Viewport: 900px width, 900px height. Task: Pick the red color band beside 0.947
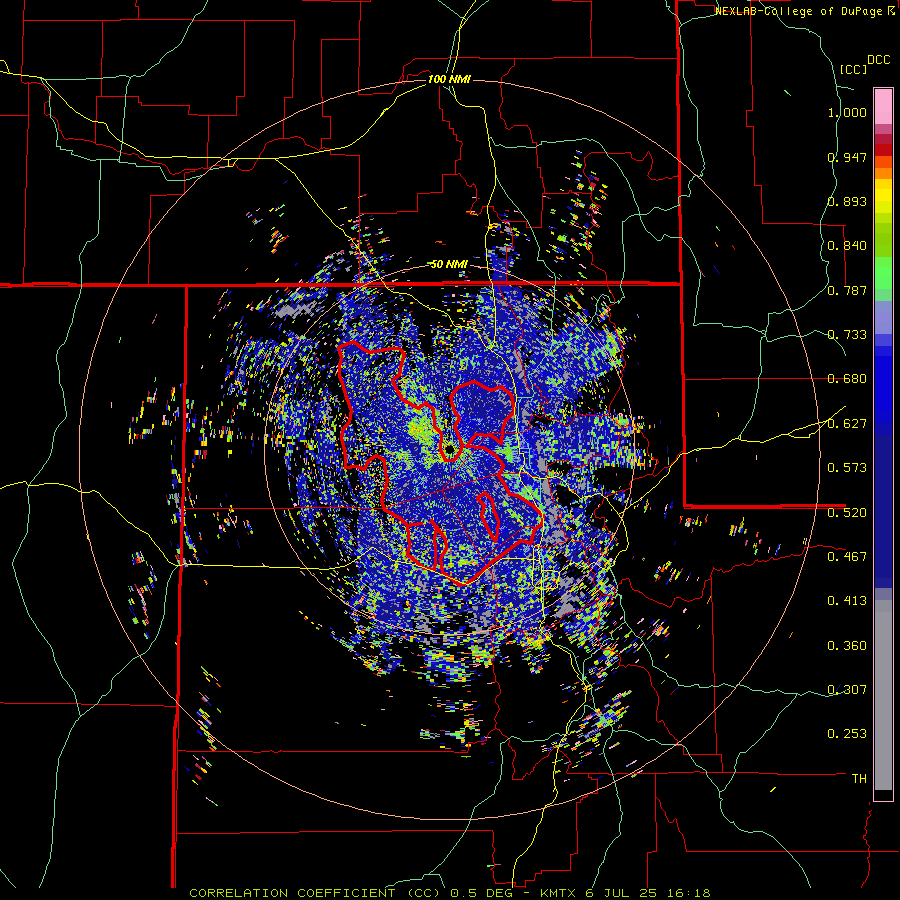[883, 150]
